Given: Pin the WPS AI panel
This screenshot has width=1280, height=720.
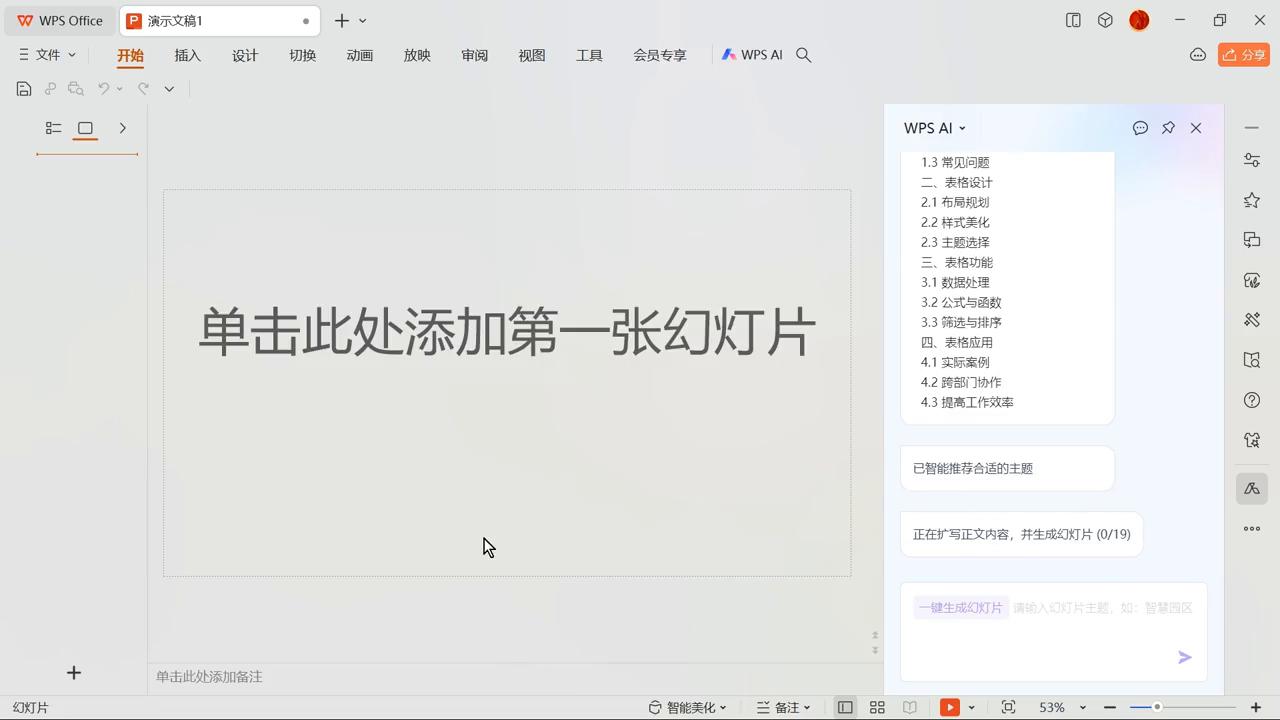Looking at the screenshot, I should (x=1168, y=127).
